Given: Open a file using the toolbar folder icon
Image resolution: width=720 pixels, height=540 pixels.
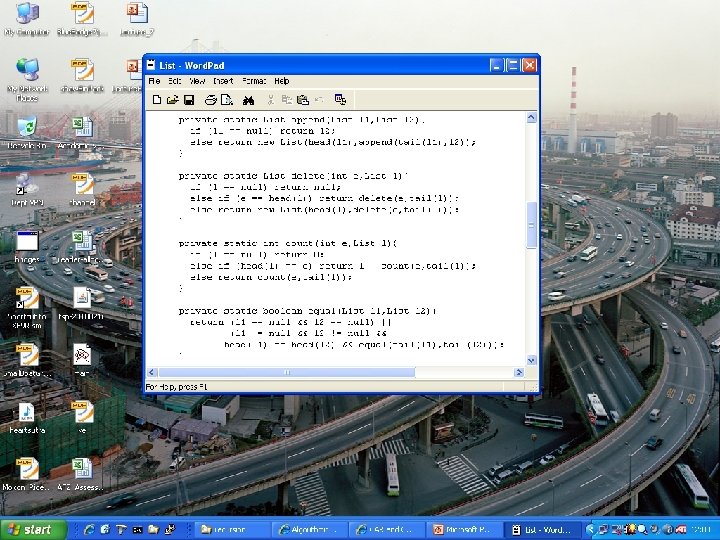Looking at the screenshot, I should (x=173, y=100).
